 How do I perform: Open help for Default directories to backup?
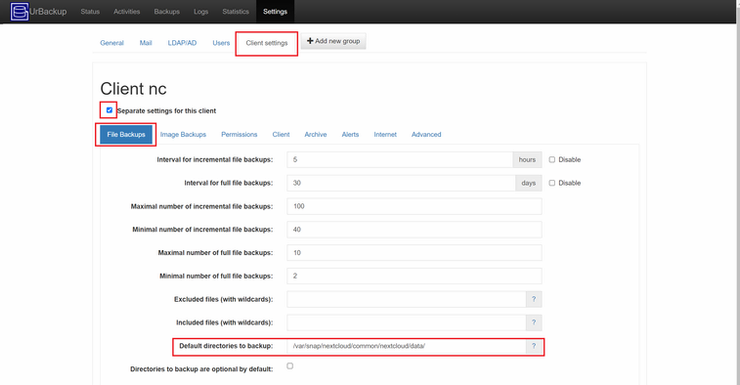[534, 346]
